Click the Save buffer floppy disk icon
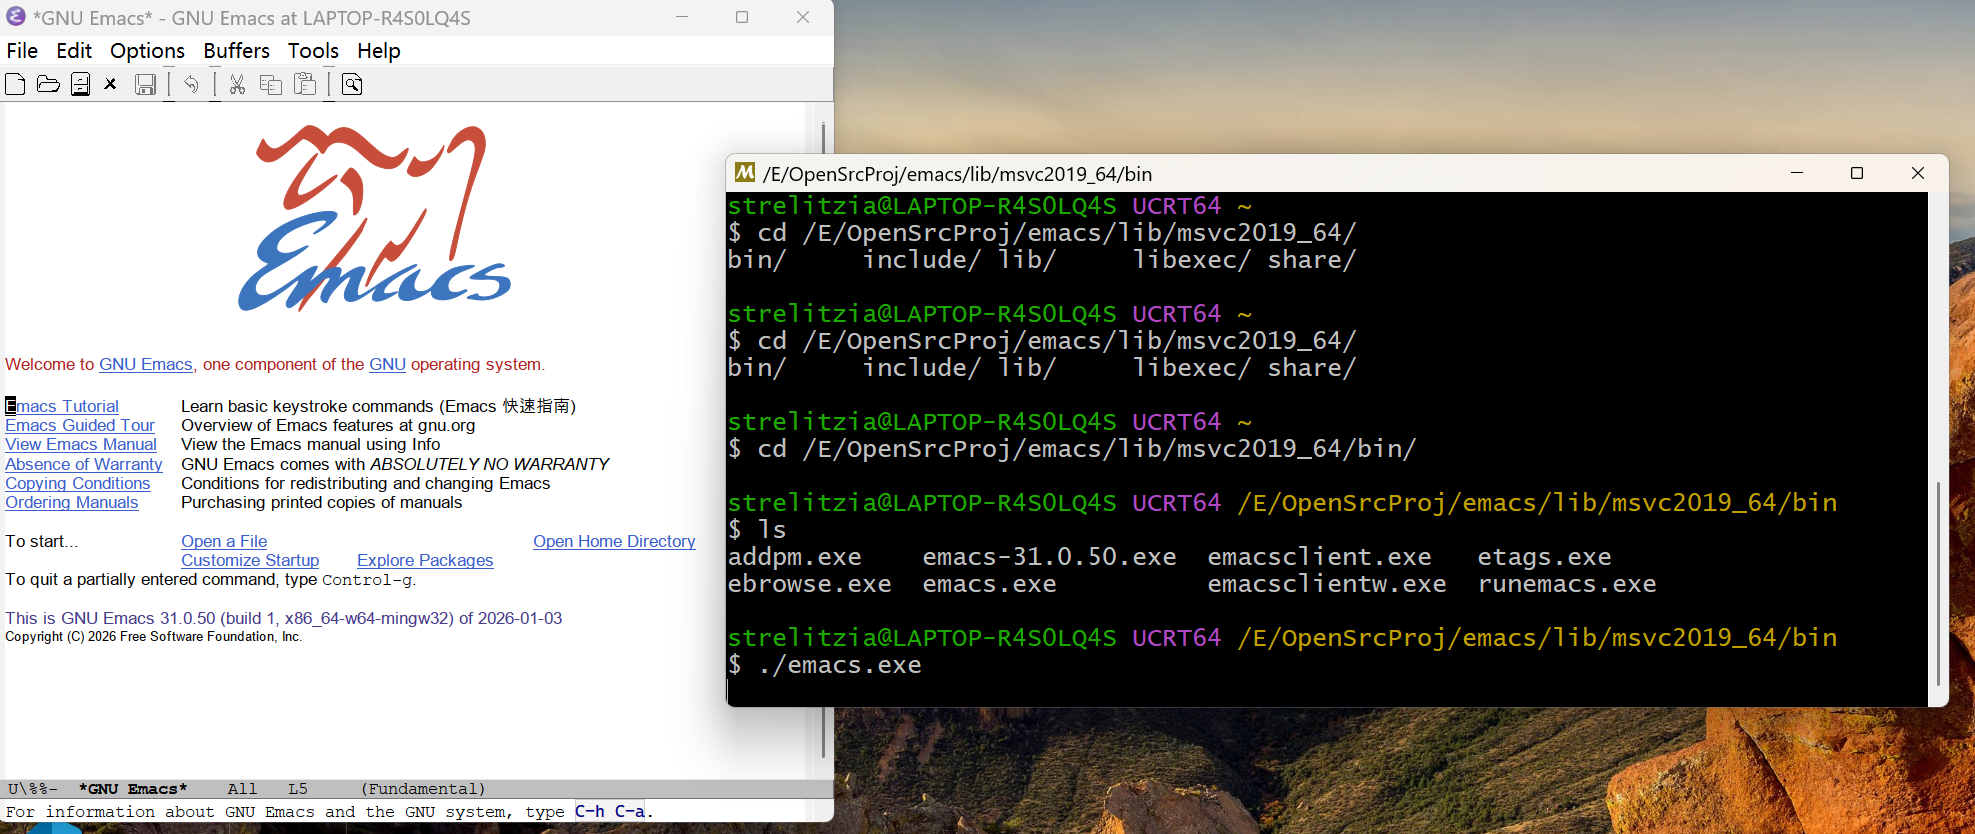 coord(145,84)
